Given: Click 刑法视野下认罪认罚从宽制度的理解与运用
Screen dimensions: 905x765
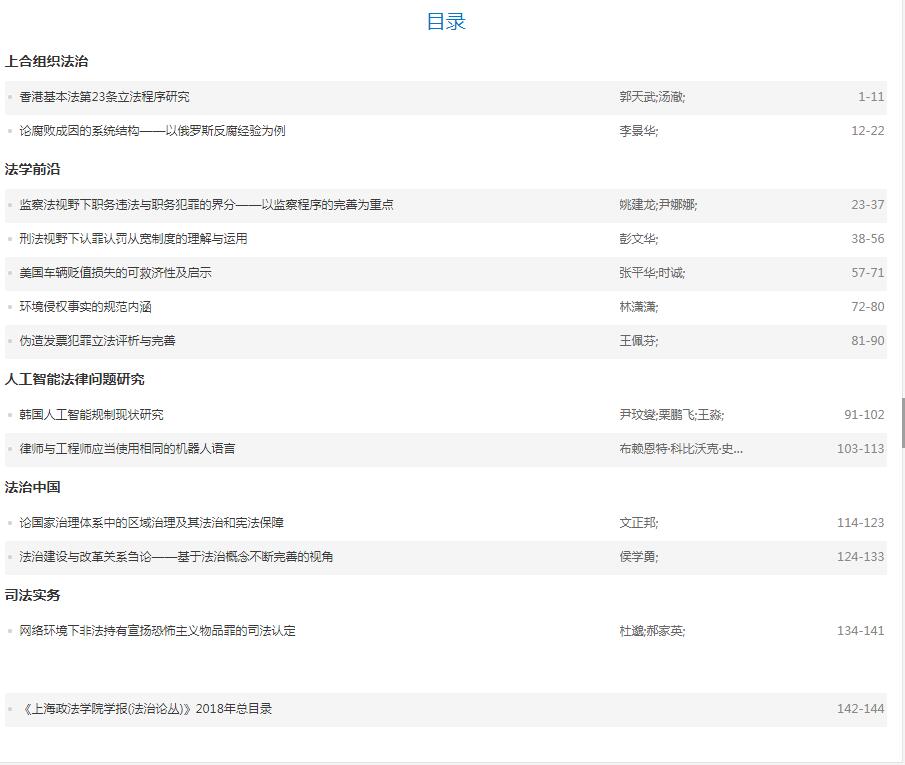Looking at the screenshot, I should pos(133,239).
